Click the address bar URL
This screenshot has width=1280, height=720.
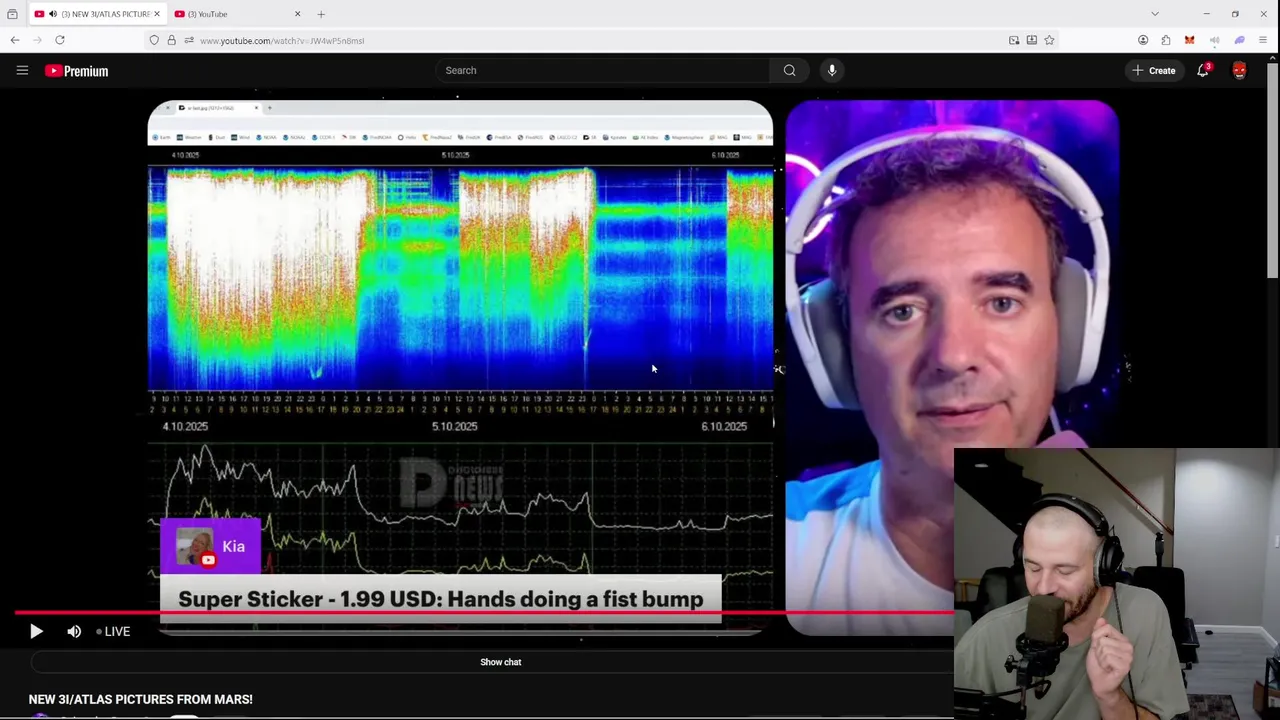point(282,40)
